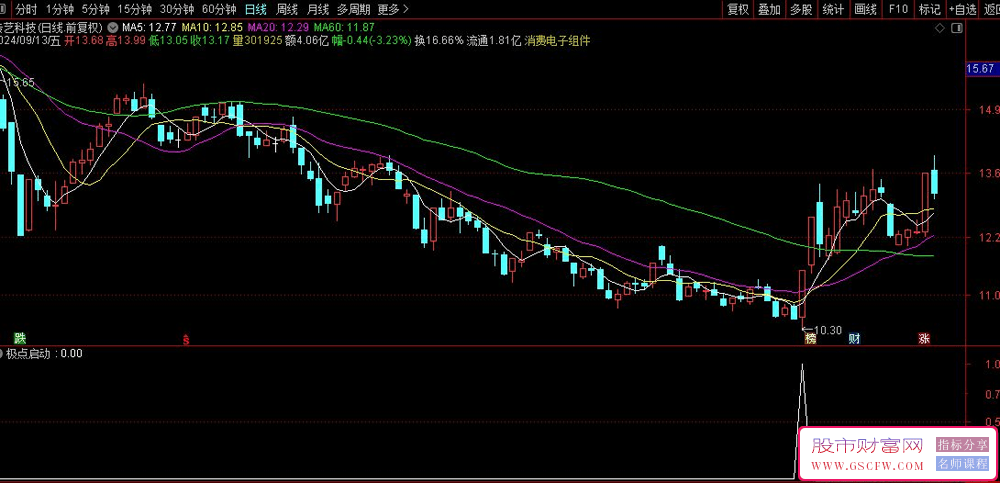This screenshot has height=483, width=1000.
Task: Click the 指标分享 banner button
Action: (962, 444)
